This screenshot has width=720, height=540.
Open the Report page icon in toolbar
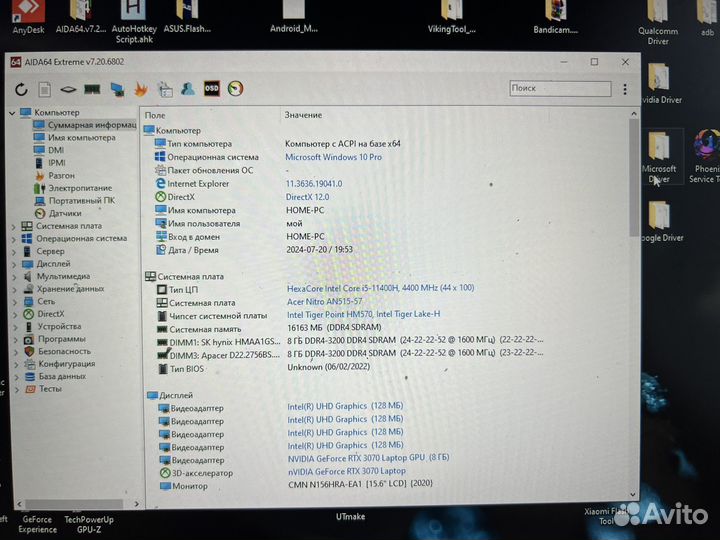point(45,89)
